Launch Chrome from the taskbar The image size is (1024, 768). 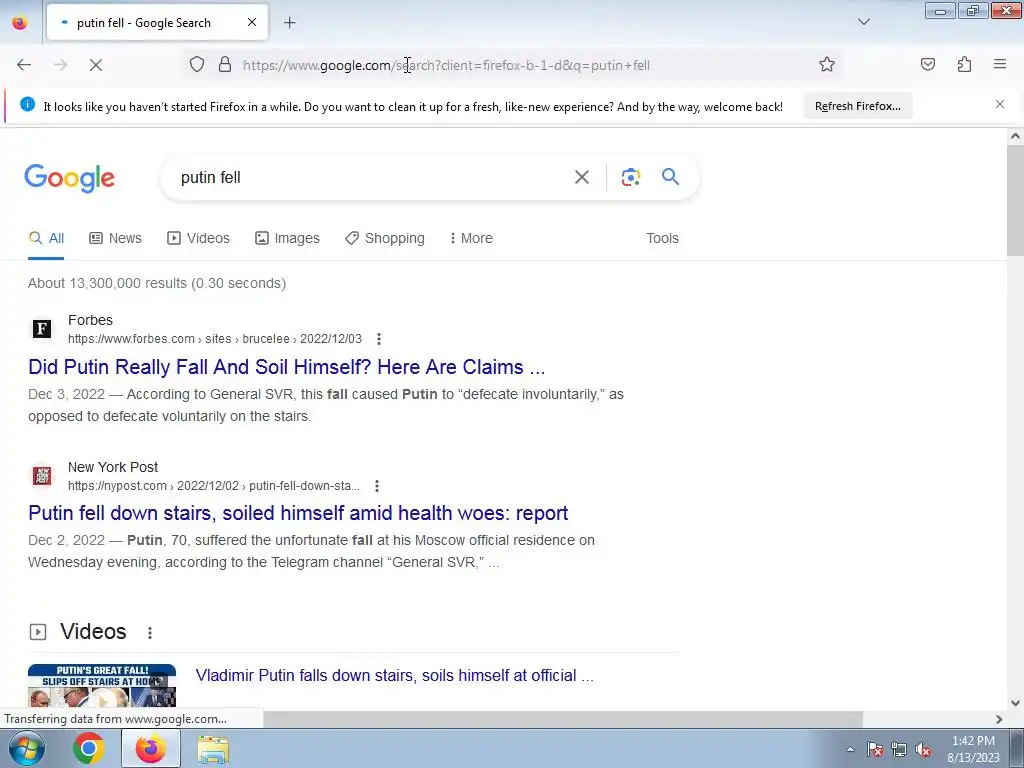point(89,748)
